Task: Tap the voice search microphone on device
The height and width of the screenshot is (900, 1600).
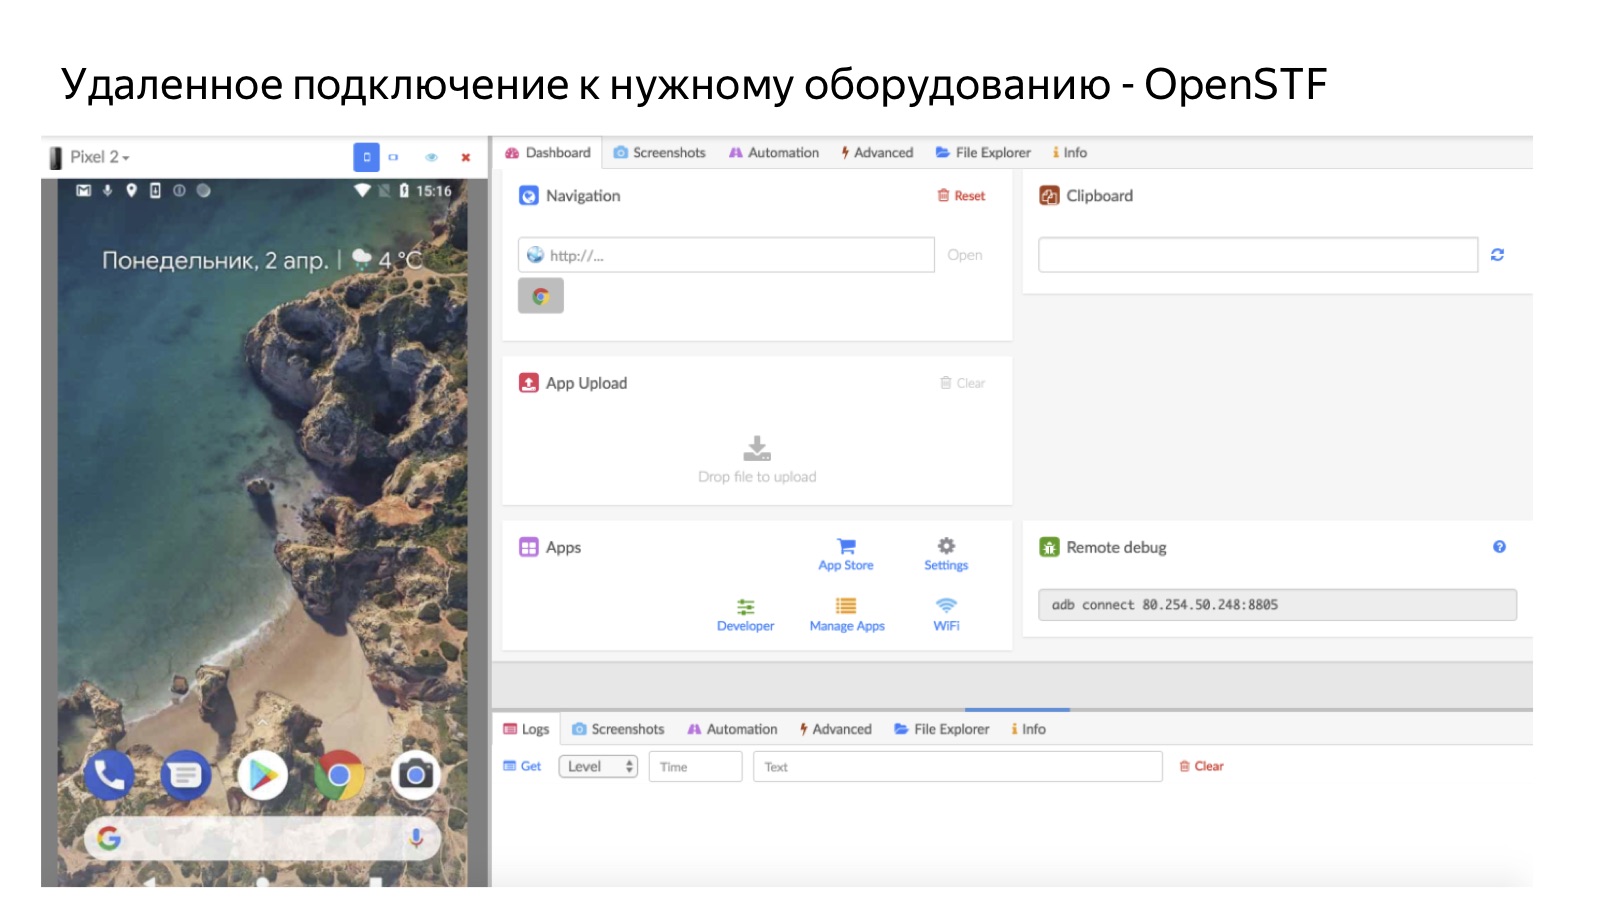Action: click(x=416, y=838)
